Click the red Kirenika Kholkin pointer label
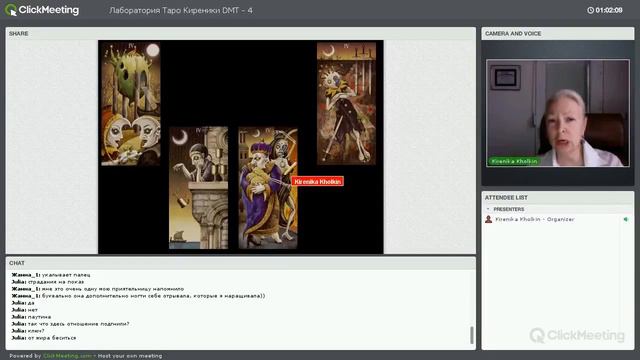 (318, 182)
